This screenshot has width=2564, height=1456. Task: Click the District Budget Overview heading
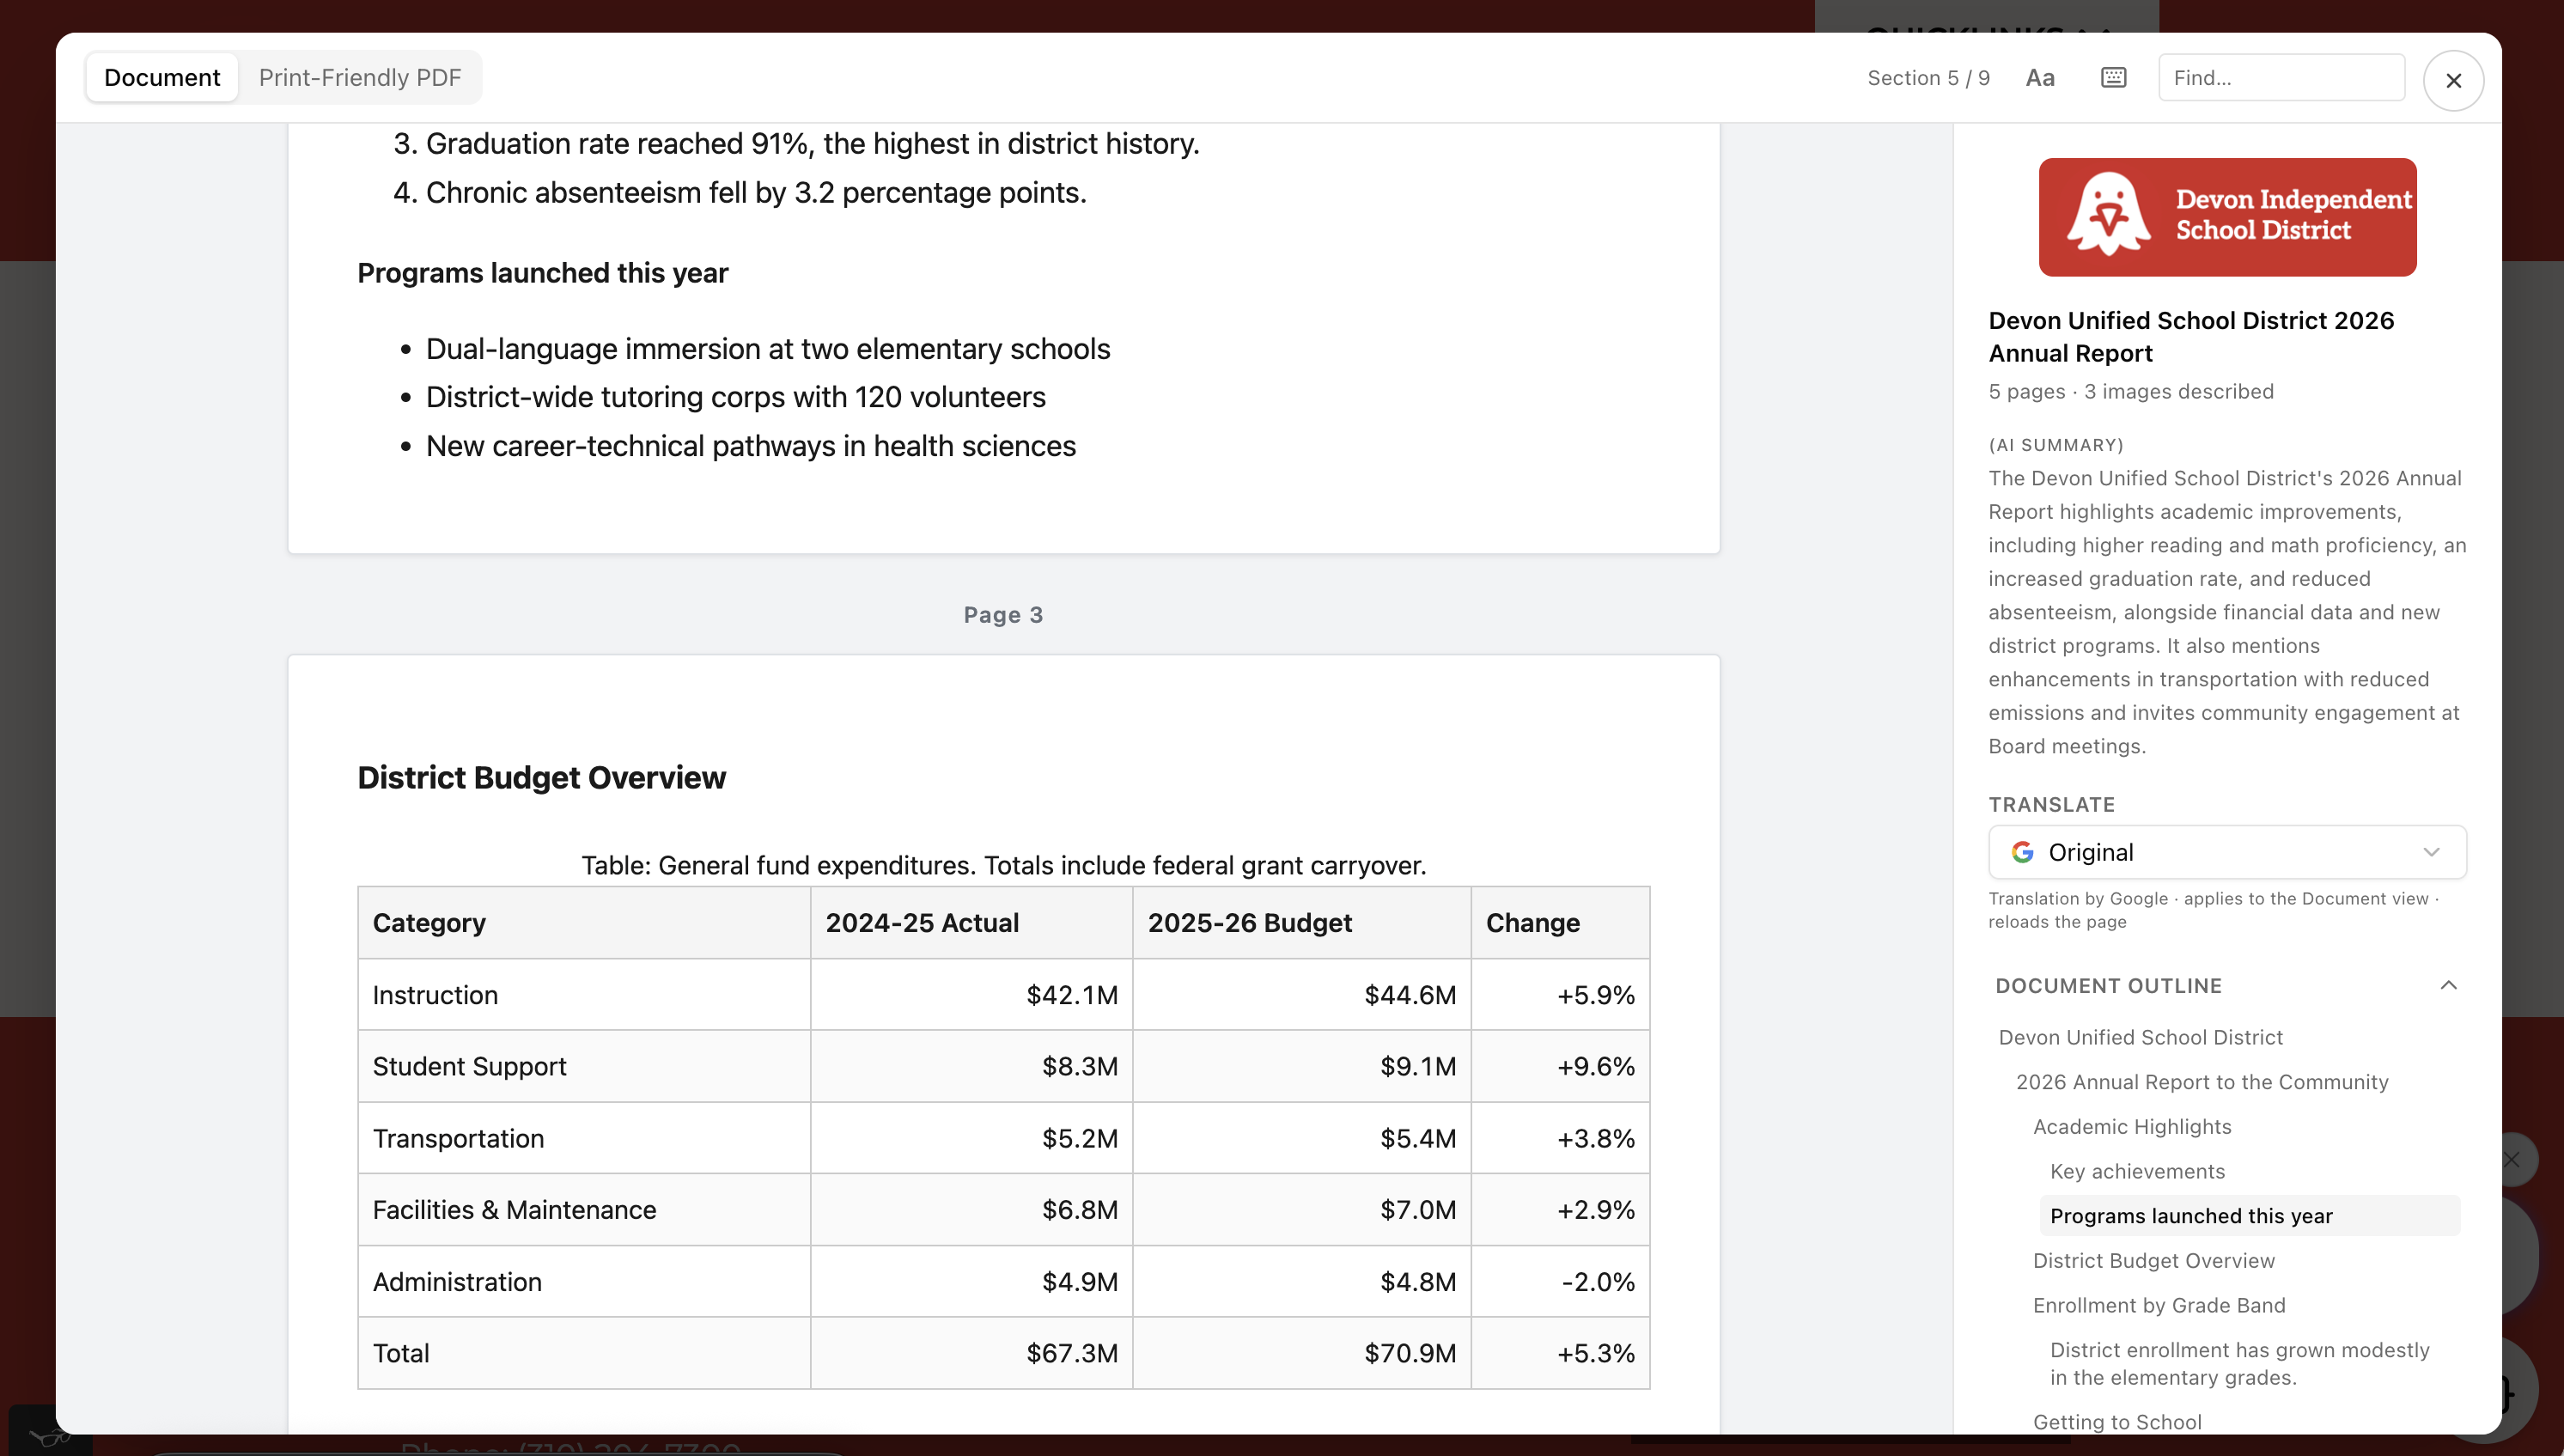[x=541, y=777]
